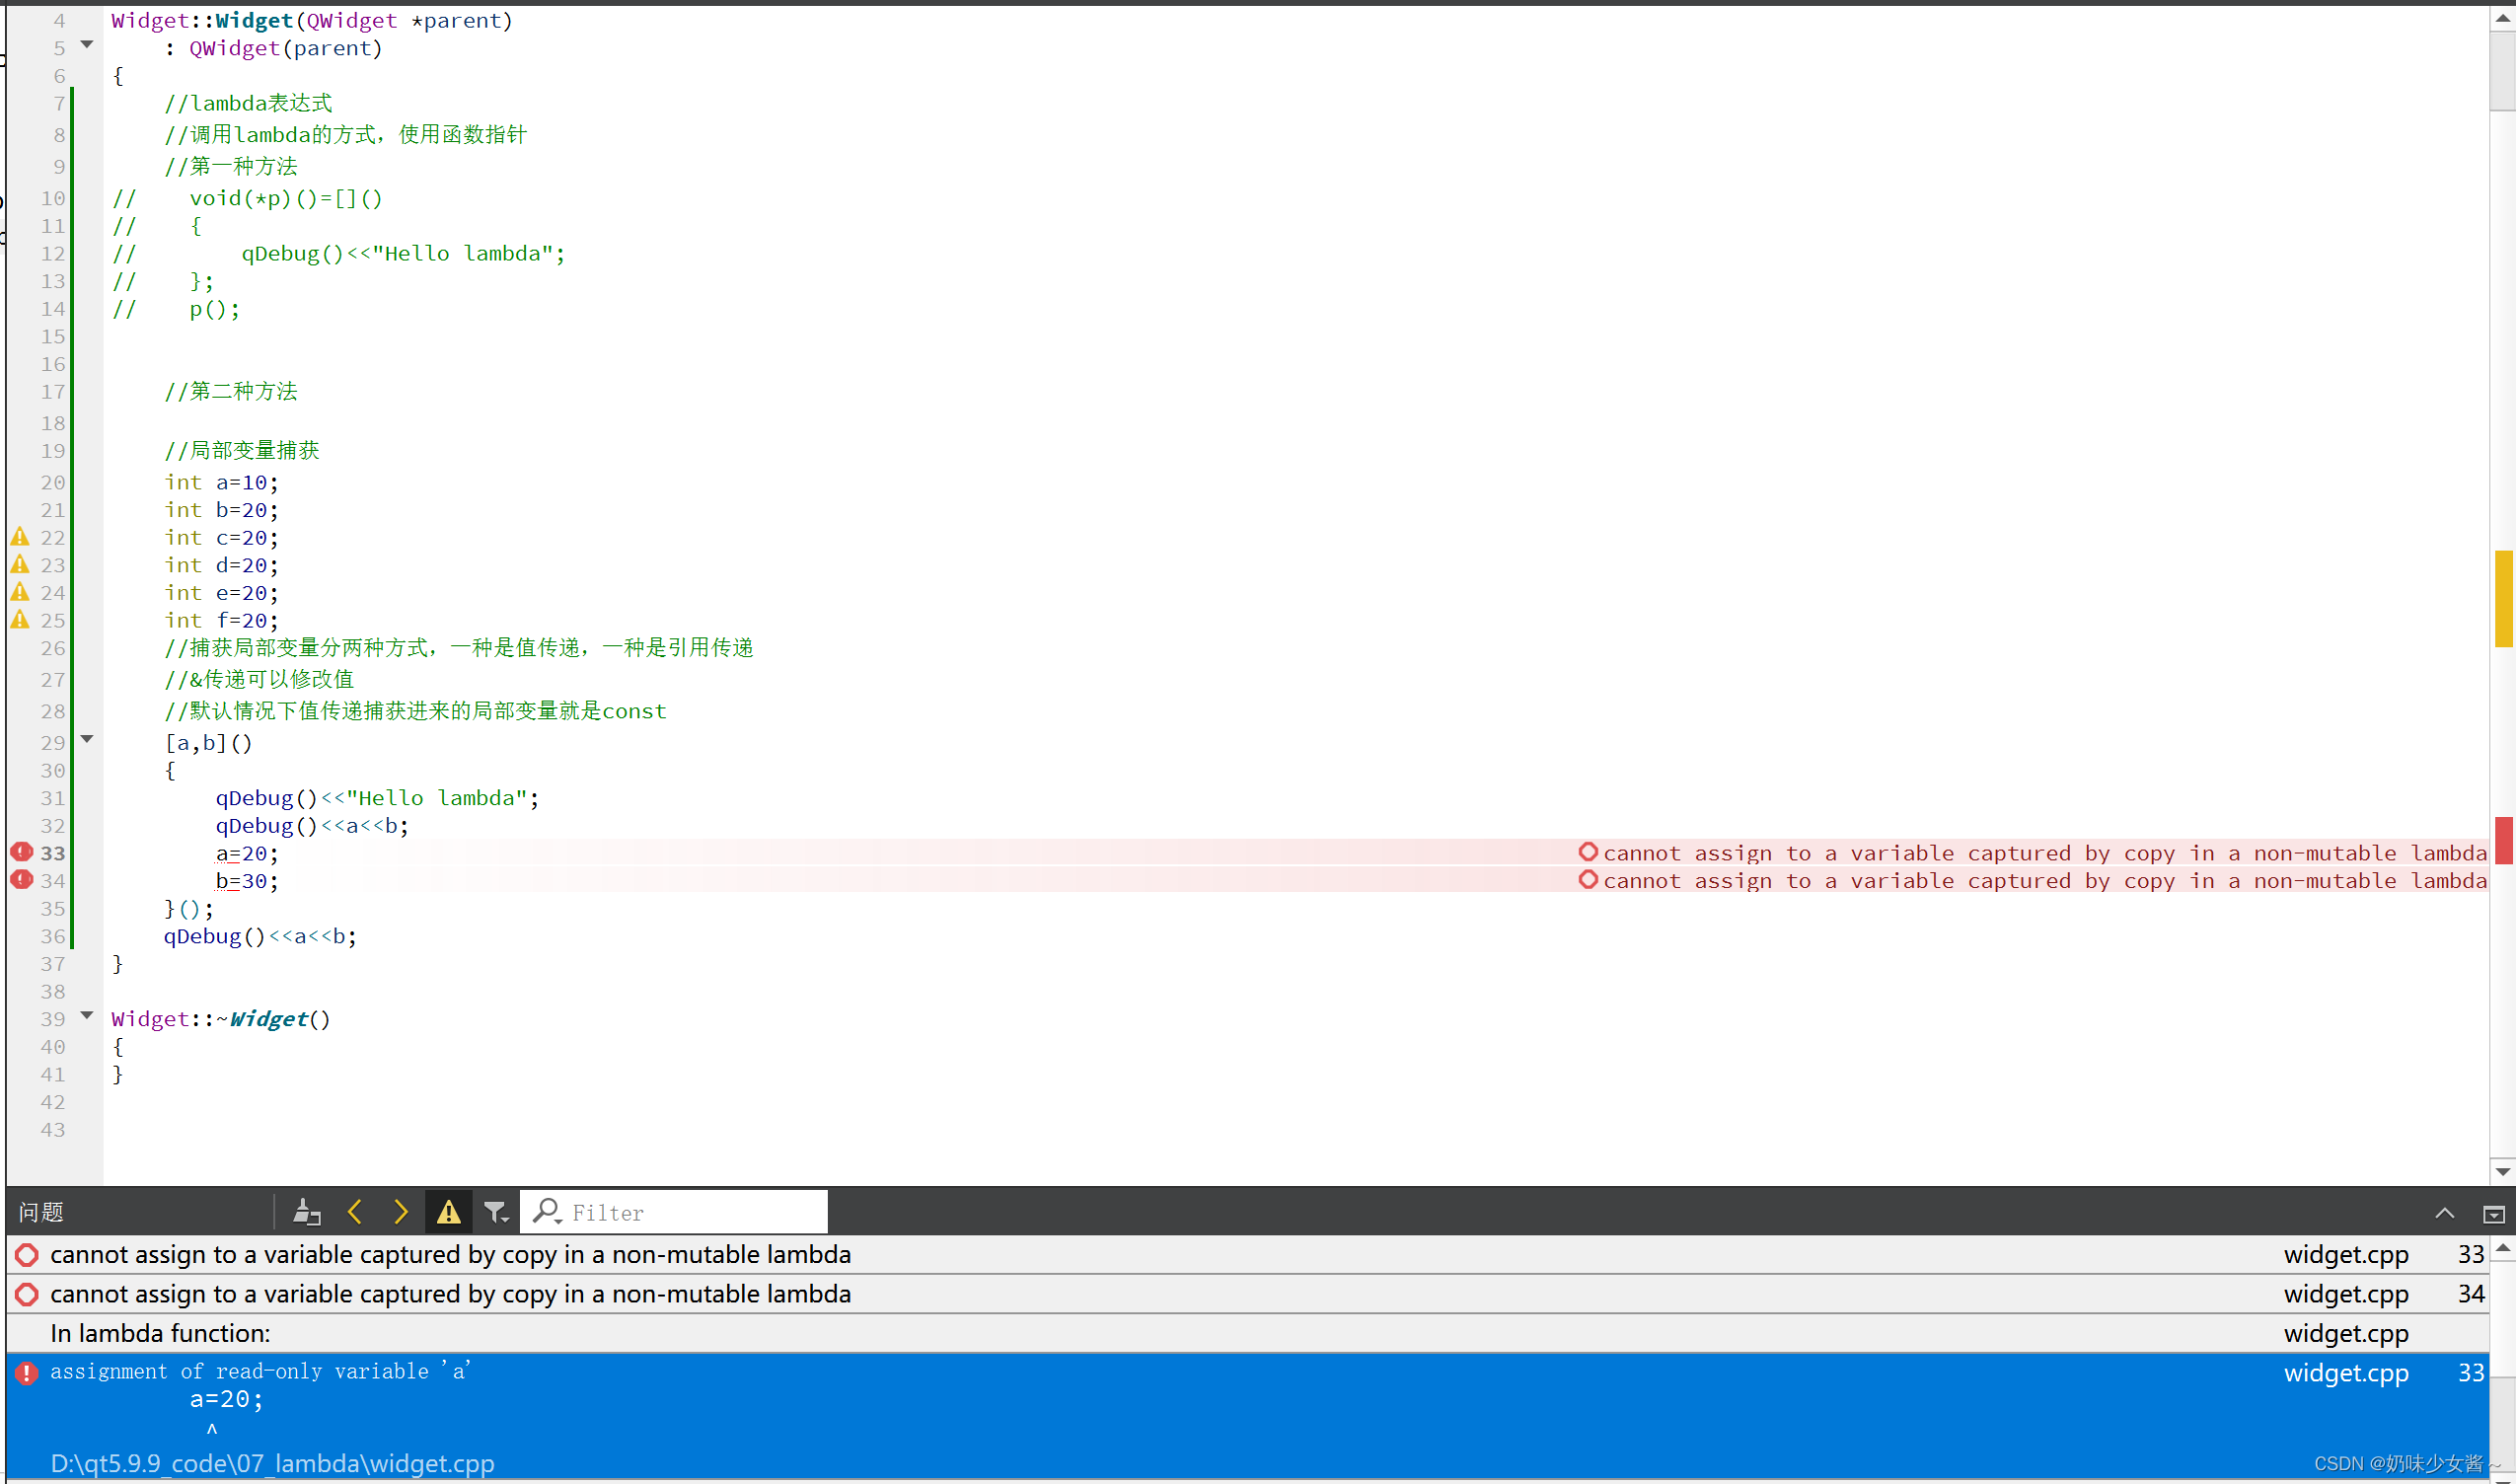The height and width of the screenshot is (1484, 2516).
Task: Click 'QWidget(parent)' initializer on line 5
Action: [286, 48]
